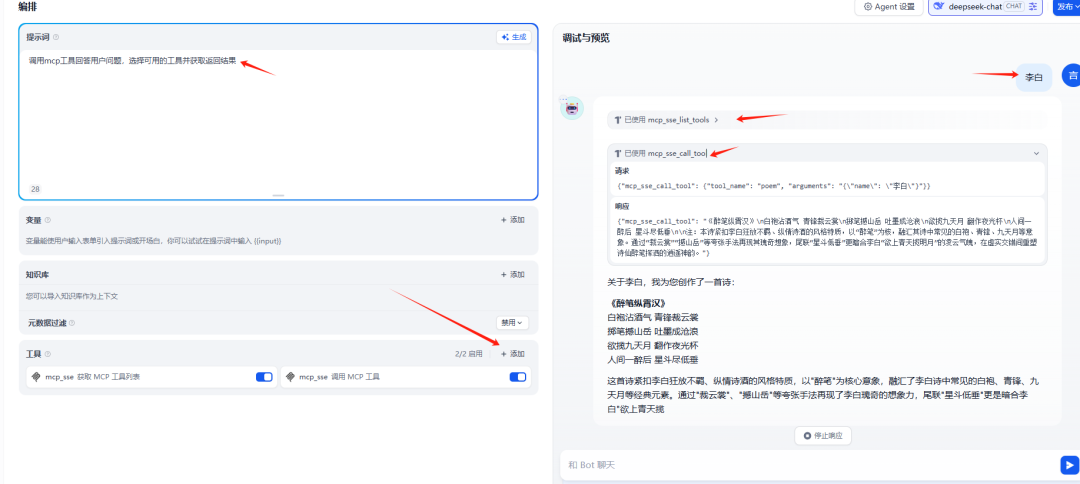This screenshot has height=484, width=1080.
Task: Disable the mcp_sse 调用 MCP 工具 toggle
Action: point(518,377)
